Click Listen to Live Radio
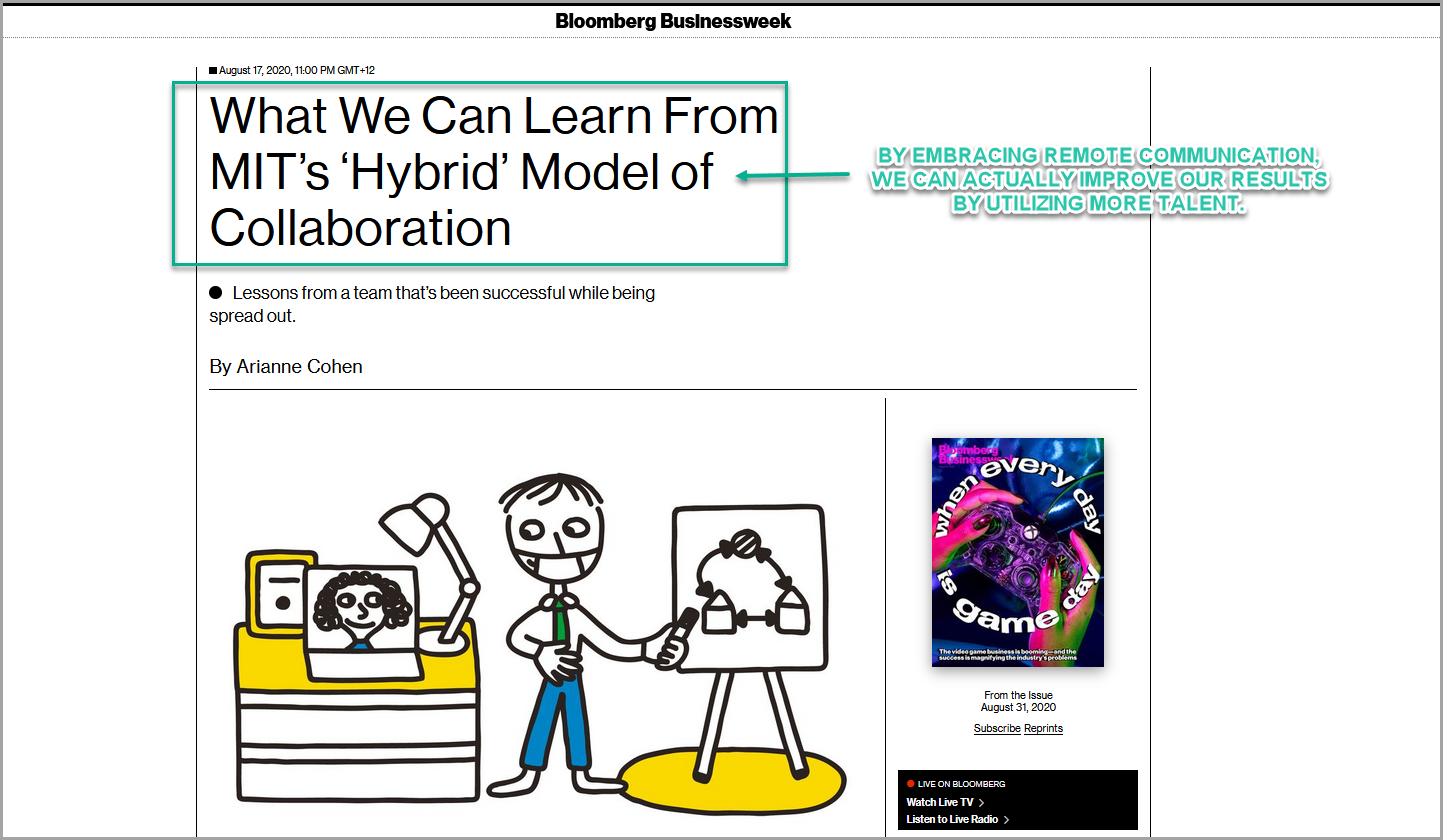Viewport: 1443px width, 840px height. [x=952, y=820]
